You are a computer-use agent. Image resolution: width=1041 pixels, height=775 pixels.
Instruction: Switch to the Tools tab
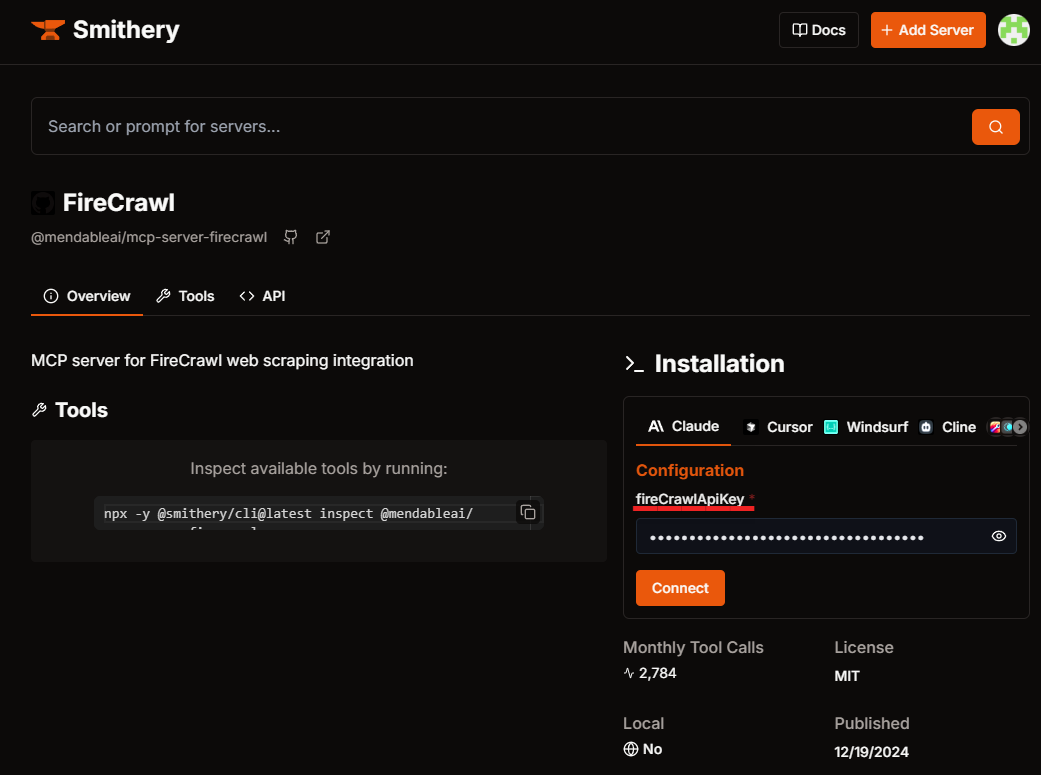(x=185, y=296)
